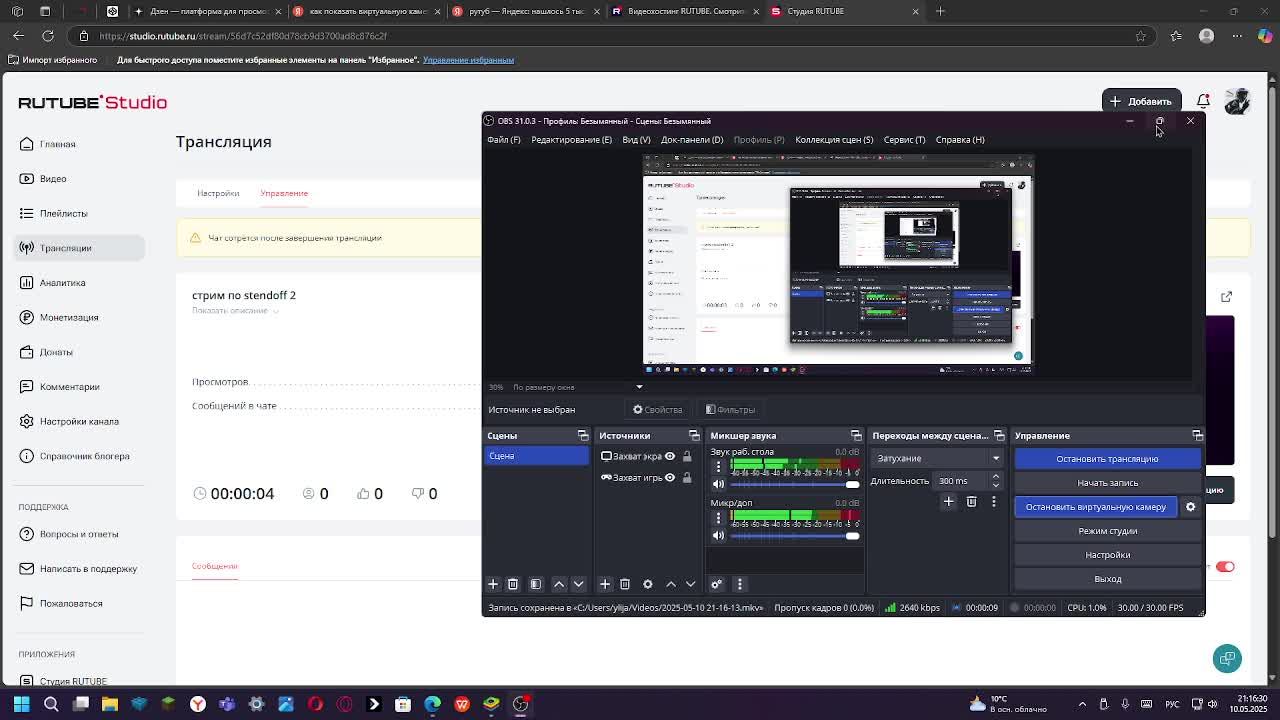Open Управление избранным link in favorites bar

(468, 60)
